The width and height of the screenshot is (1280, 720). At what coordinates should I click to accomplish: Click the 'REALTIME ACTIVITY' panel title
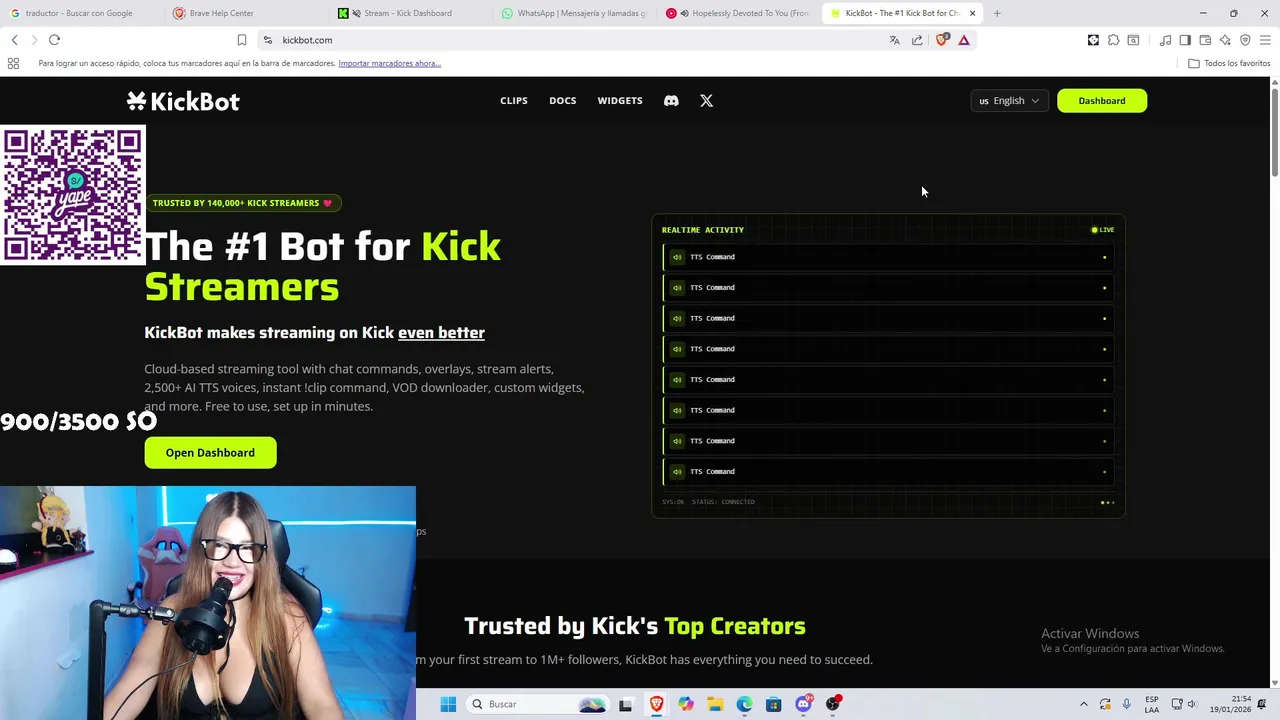pos(702,230)
